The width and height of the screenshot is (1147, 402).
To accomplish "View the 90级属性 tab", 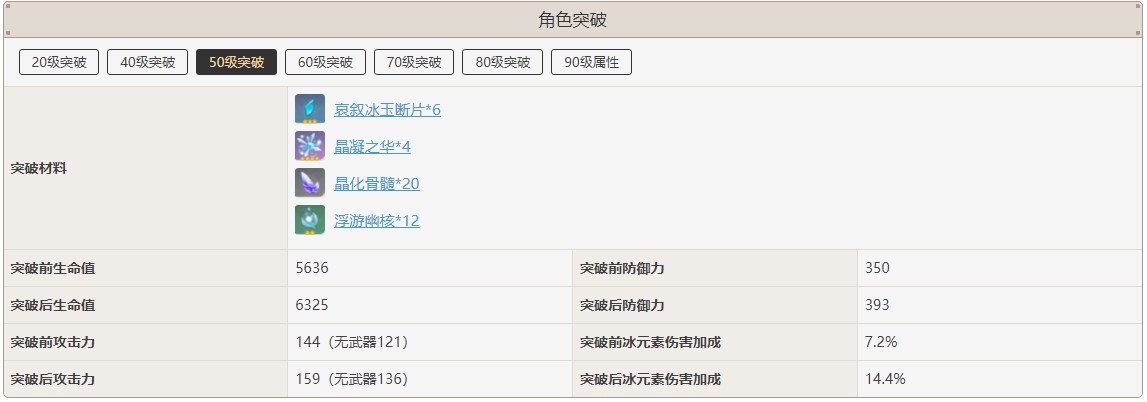I will [x=591, y=62].
